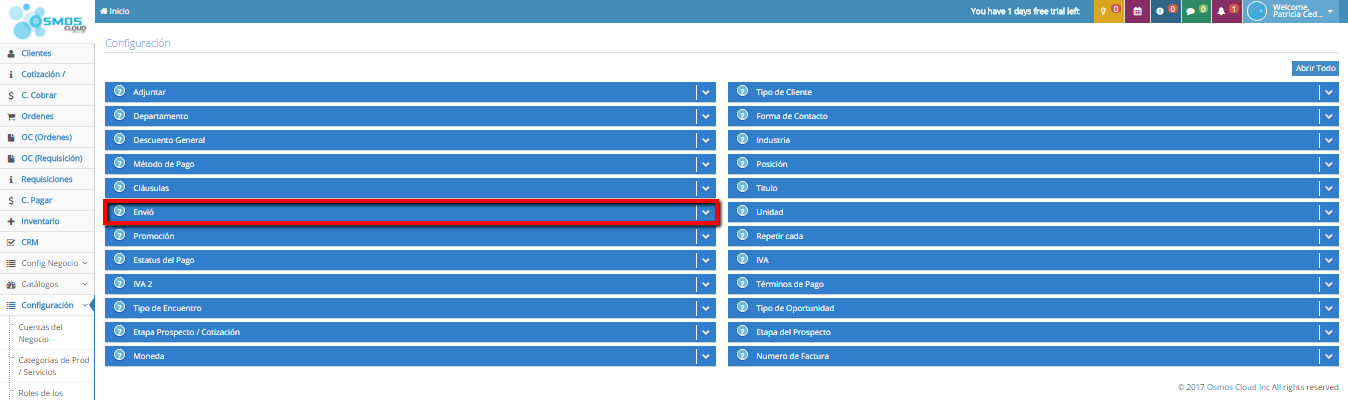
Task: Click the help icon beside Tipo de Cliente
Action: coord(742,91)
